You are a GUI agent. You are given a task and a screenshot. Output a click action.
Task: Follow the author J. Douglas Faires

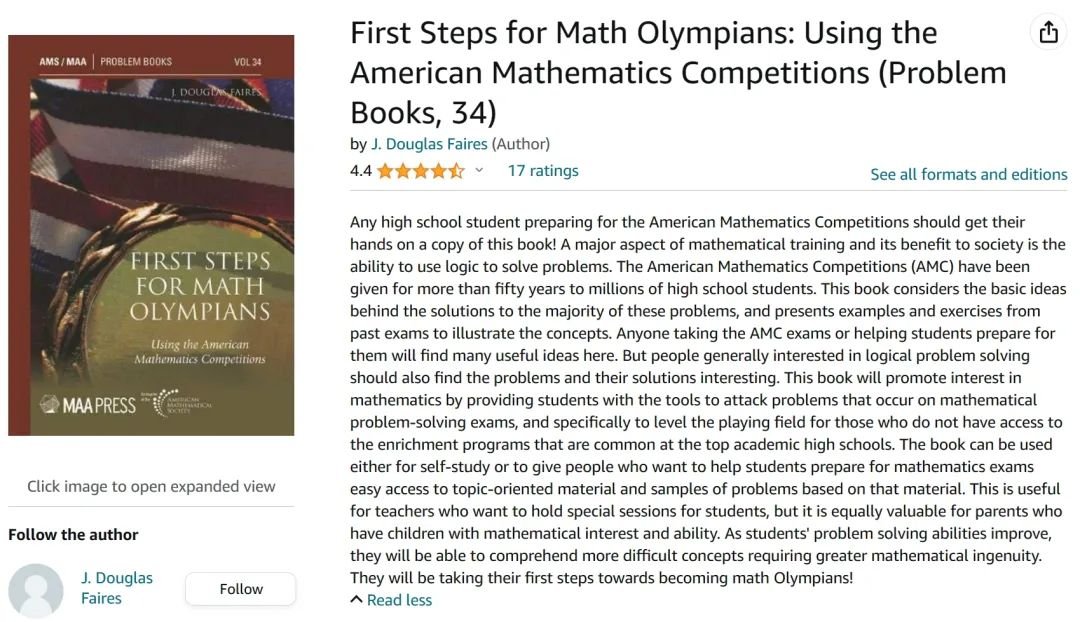tap(240, 589)
